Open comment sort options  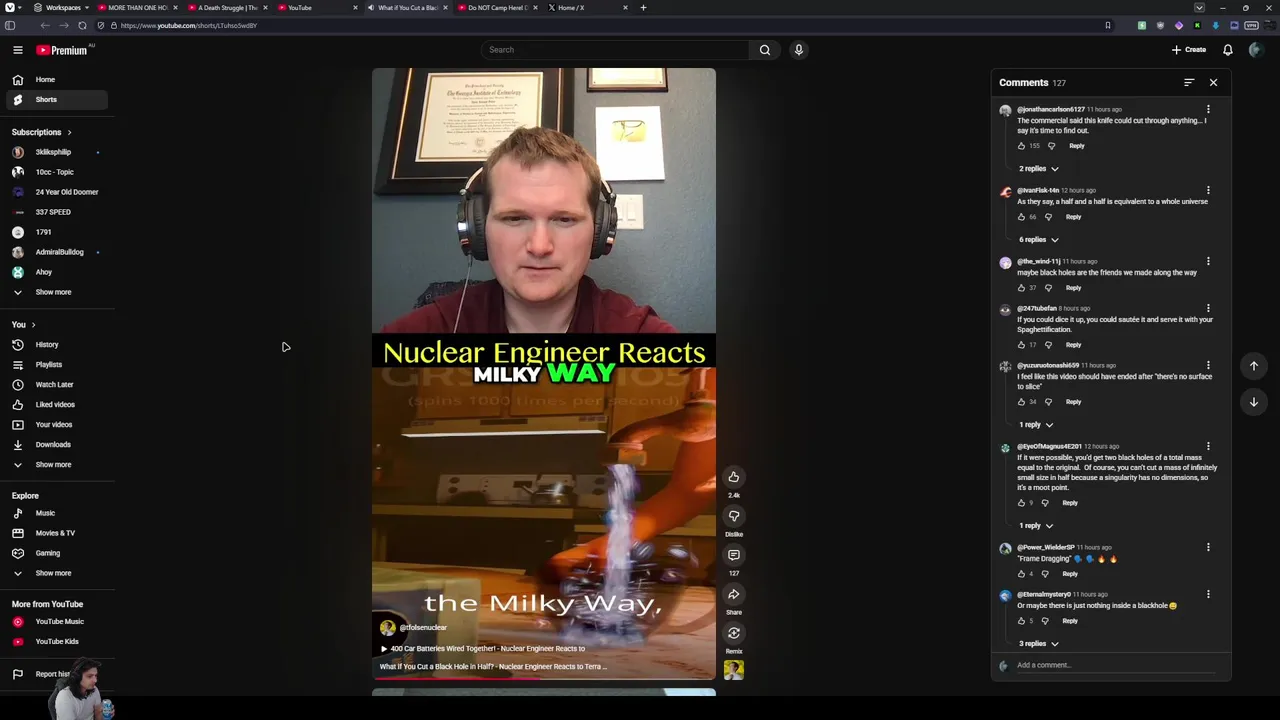point(1189,83)
